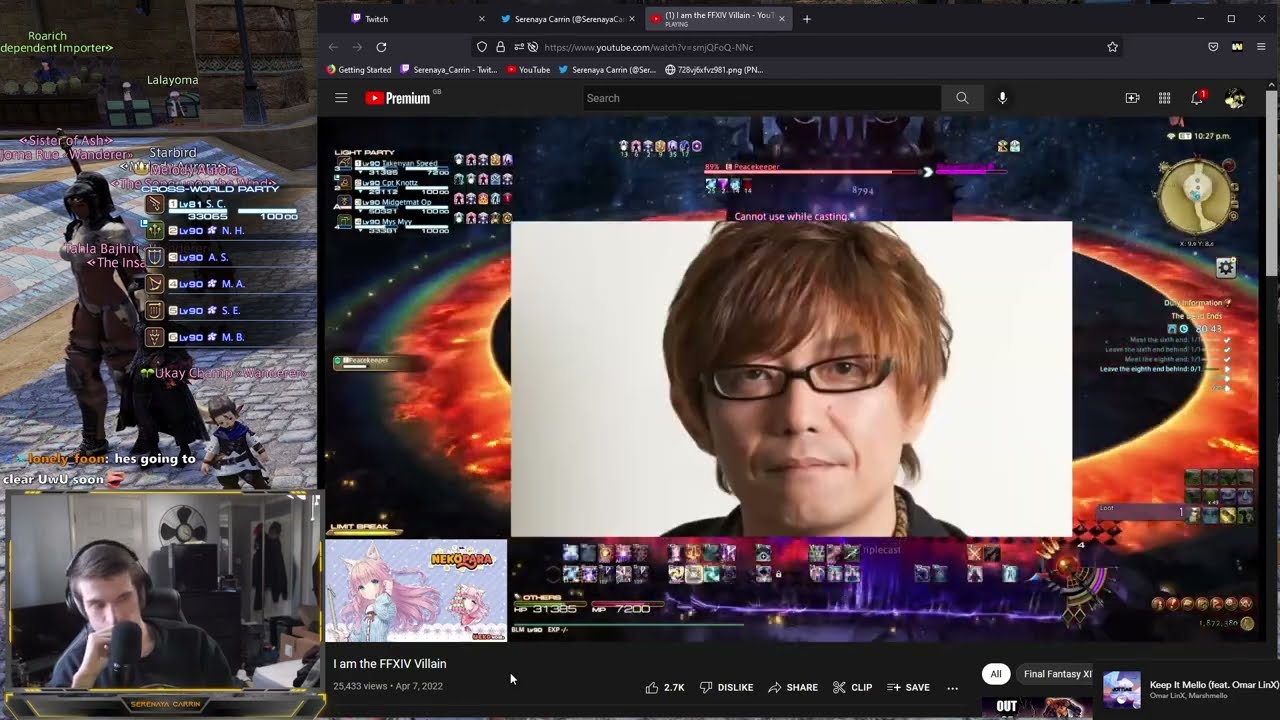The image size is (1280, 720).
Task: Select the All filter chip
Action: (996, 674)
